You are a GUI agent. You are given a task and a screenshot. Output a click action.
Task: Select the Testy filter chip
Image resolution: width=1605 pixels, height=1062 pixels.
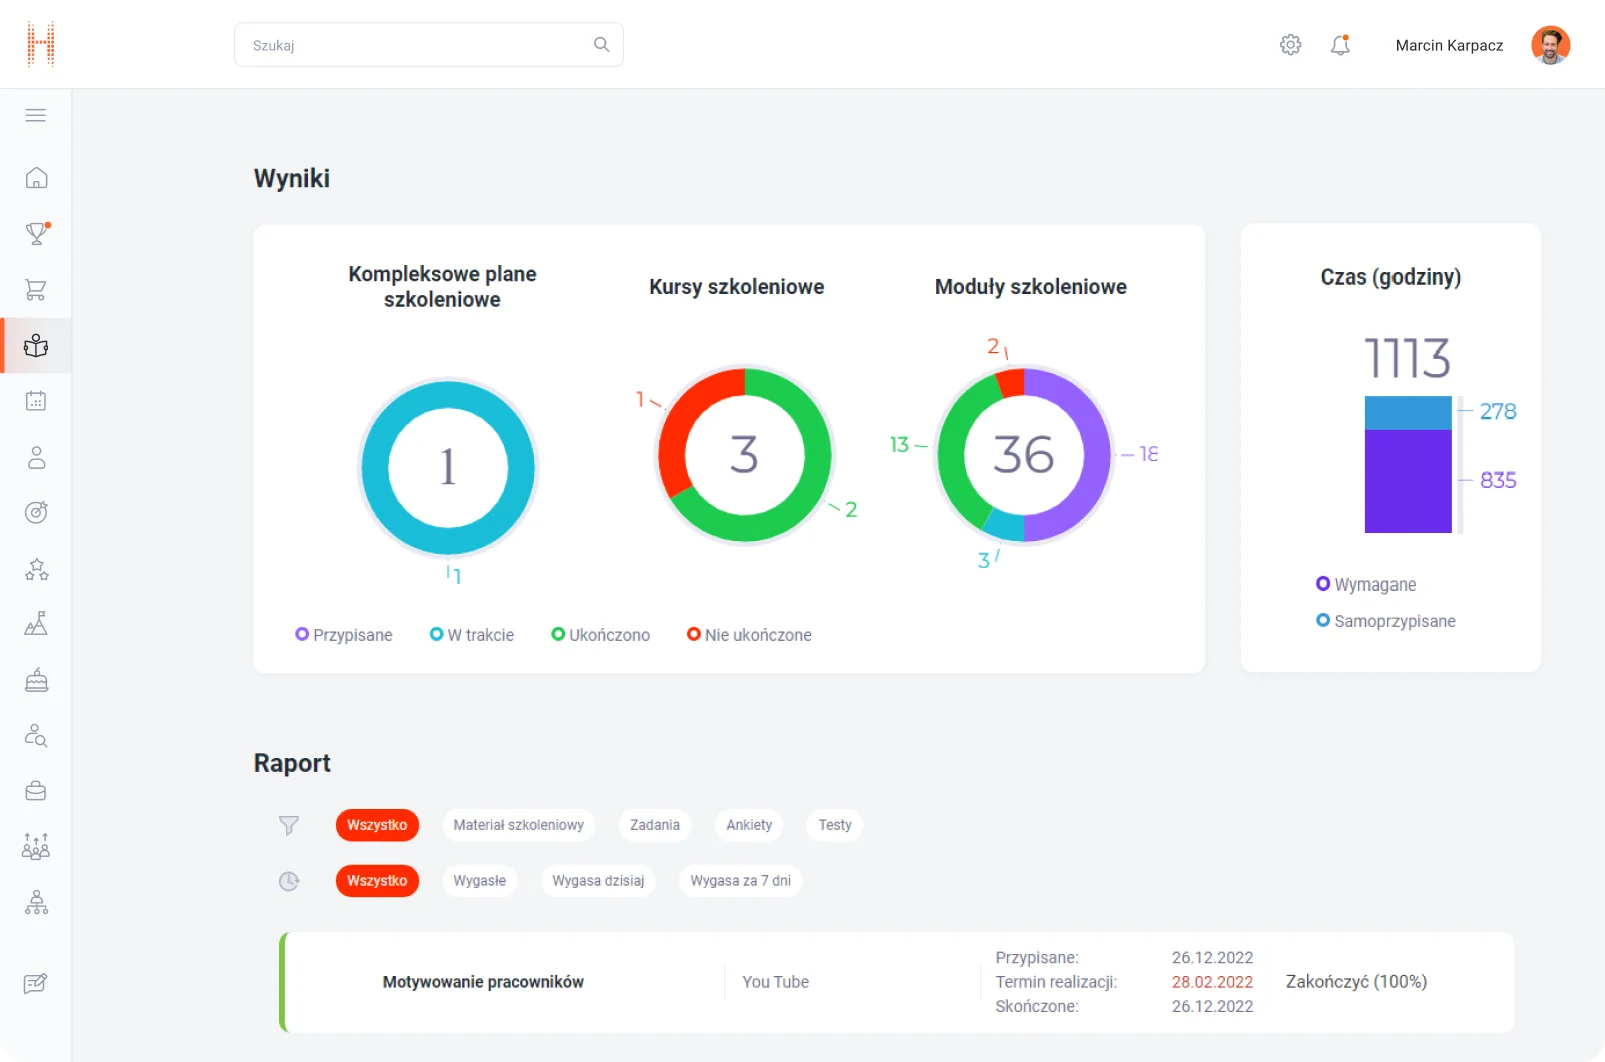pos(835,825)
